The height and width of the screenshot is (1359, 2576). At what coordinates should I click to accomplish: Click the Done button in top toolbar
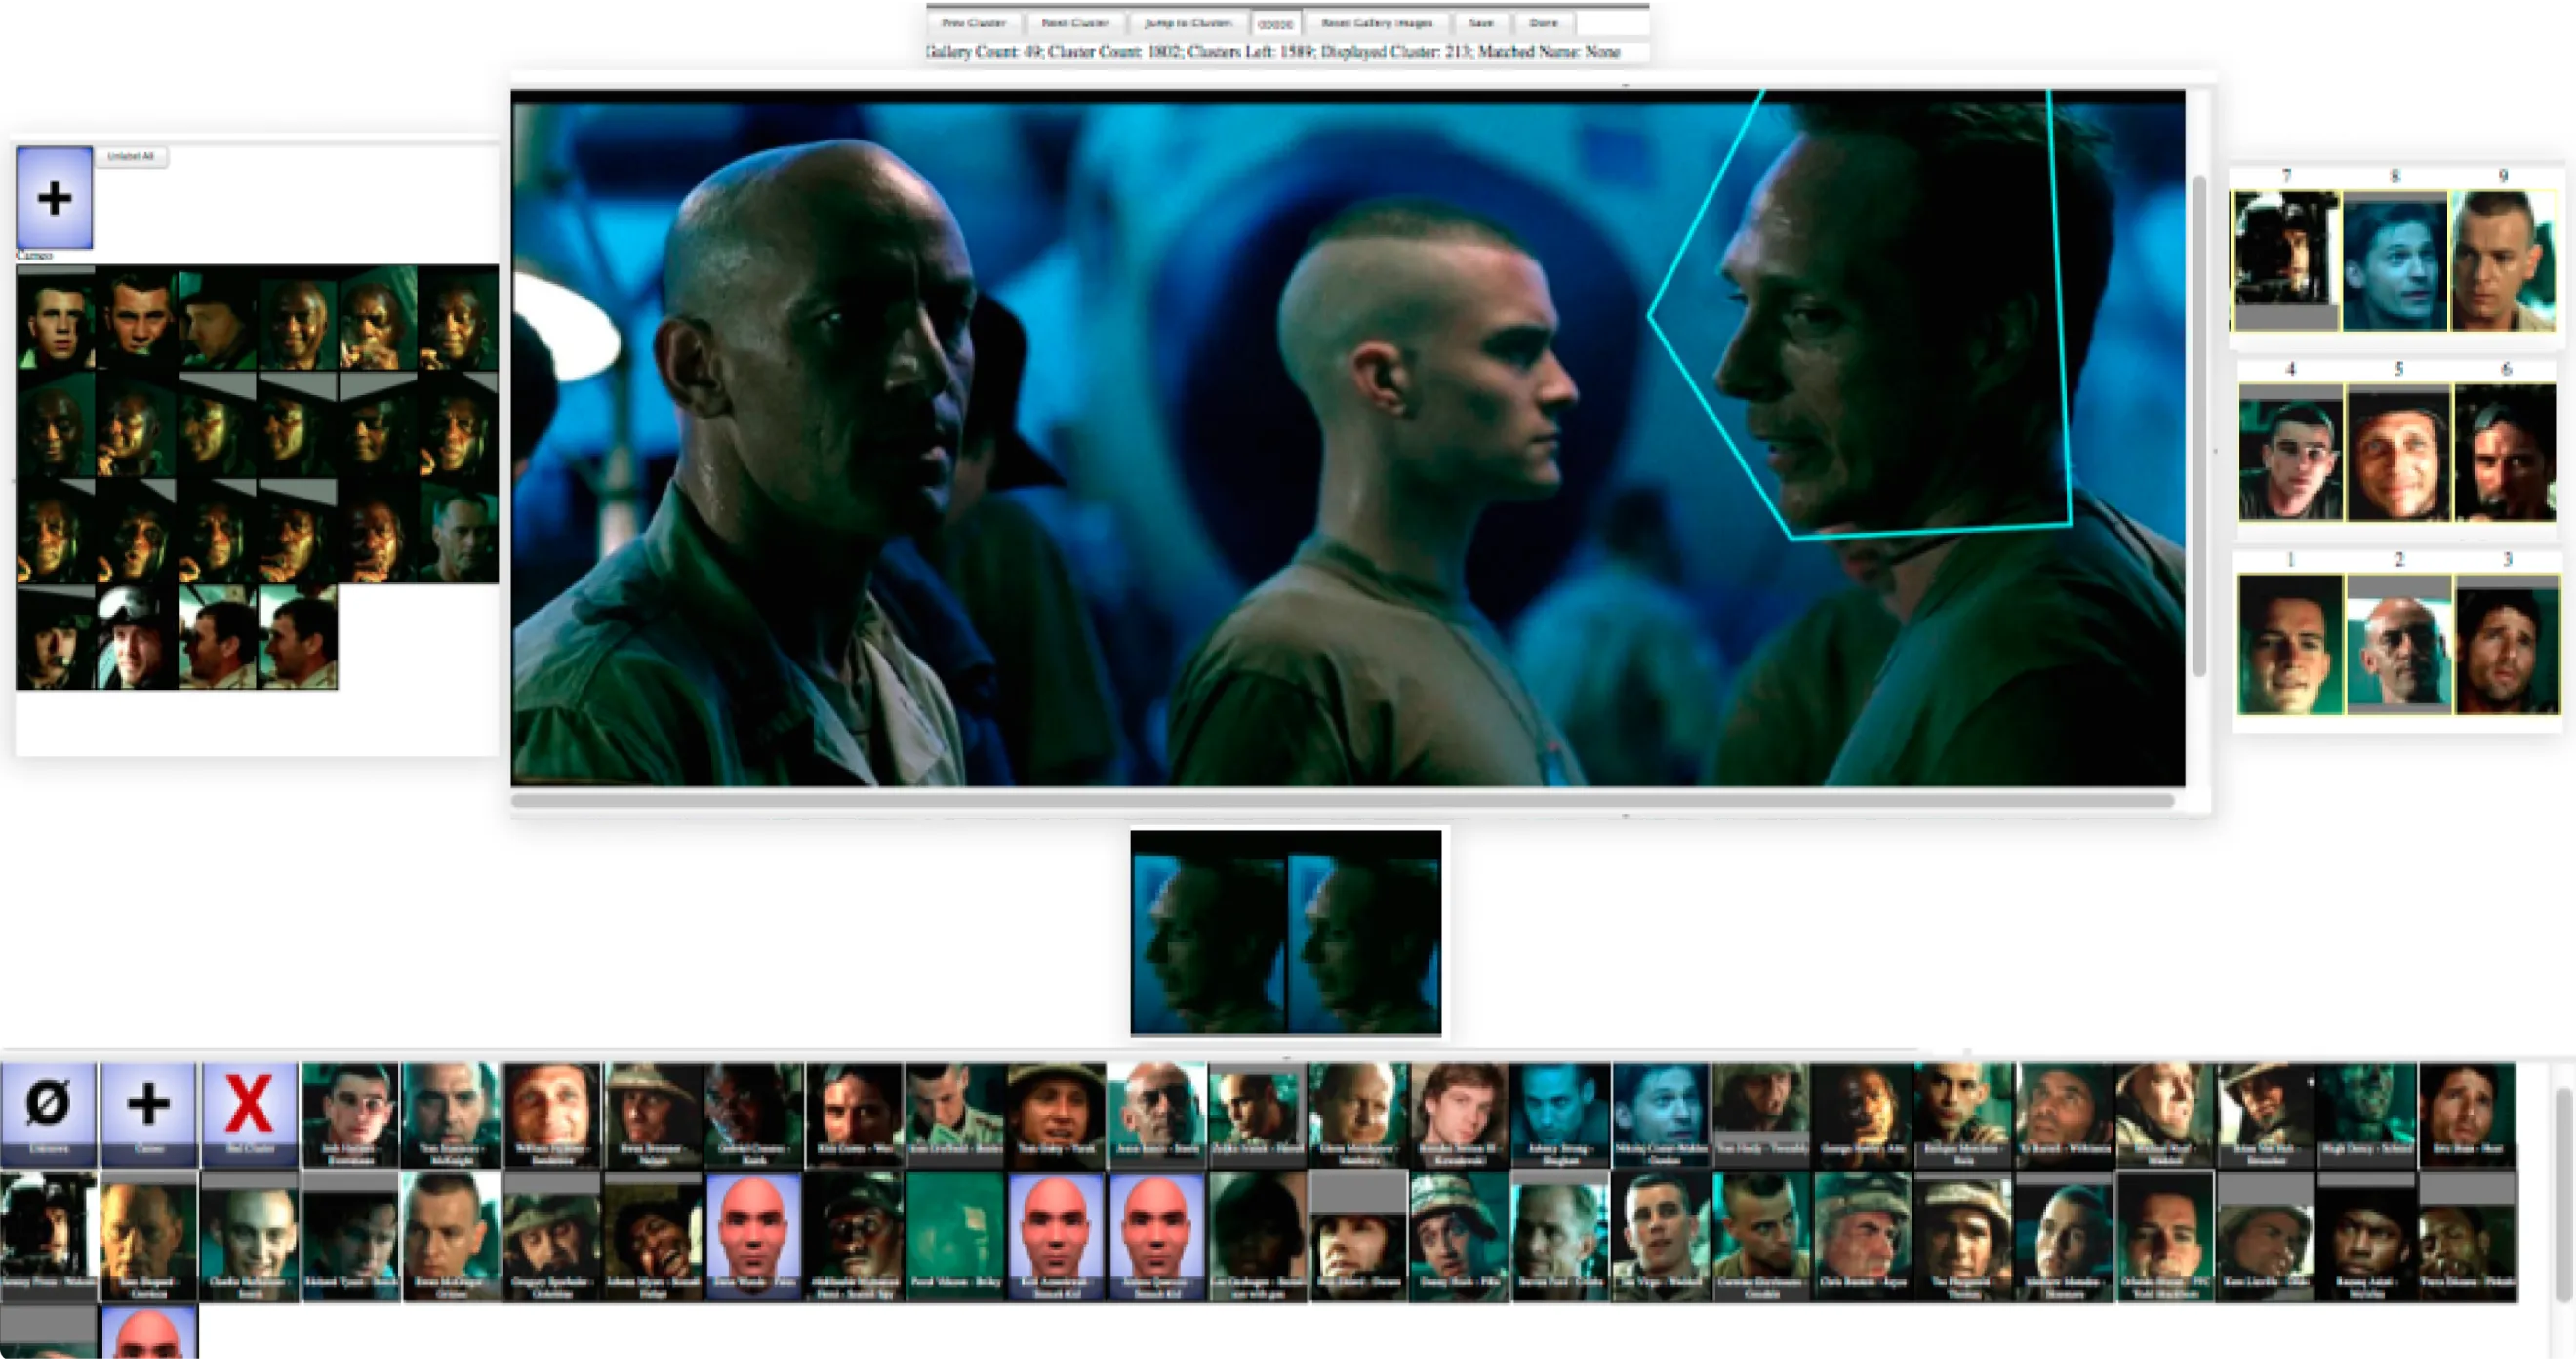tap(1543, 23)
